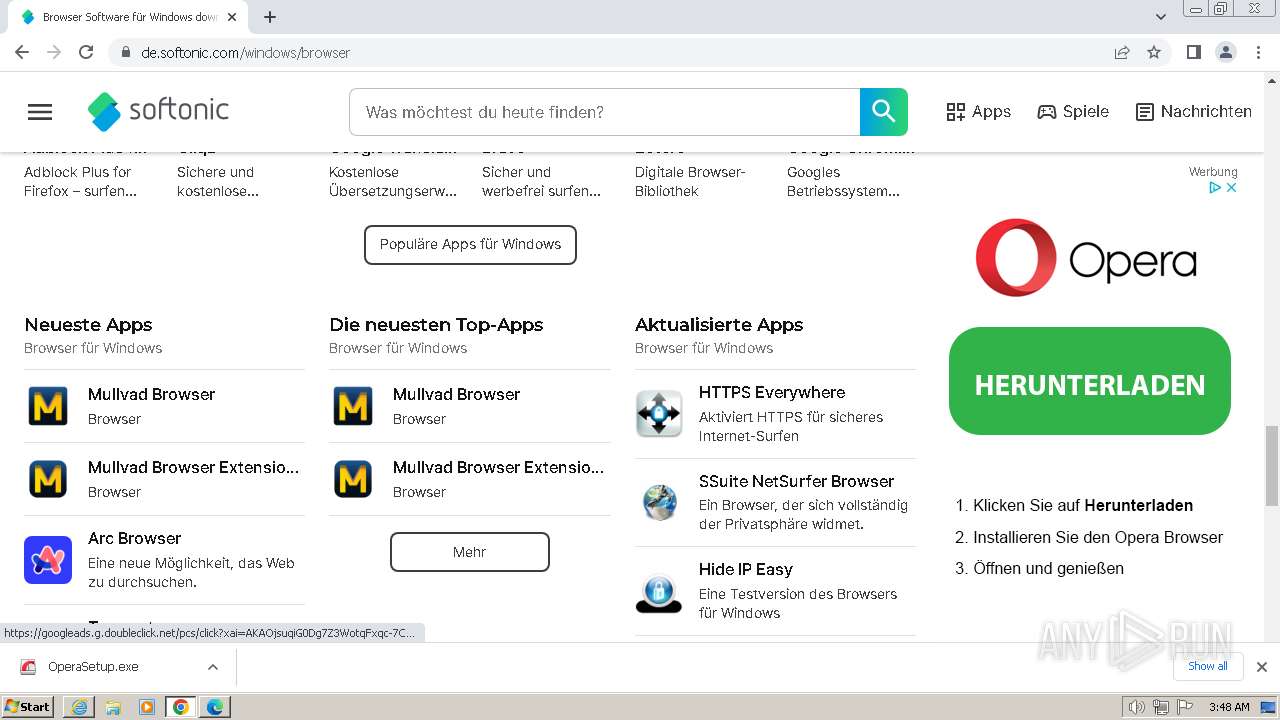Viewport: 1280px width, 720px height.
Task: Open Mullvad Browser in Die neuesten Top-Apps
Action: pyautogui.click(x=456, y=394)
